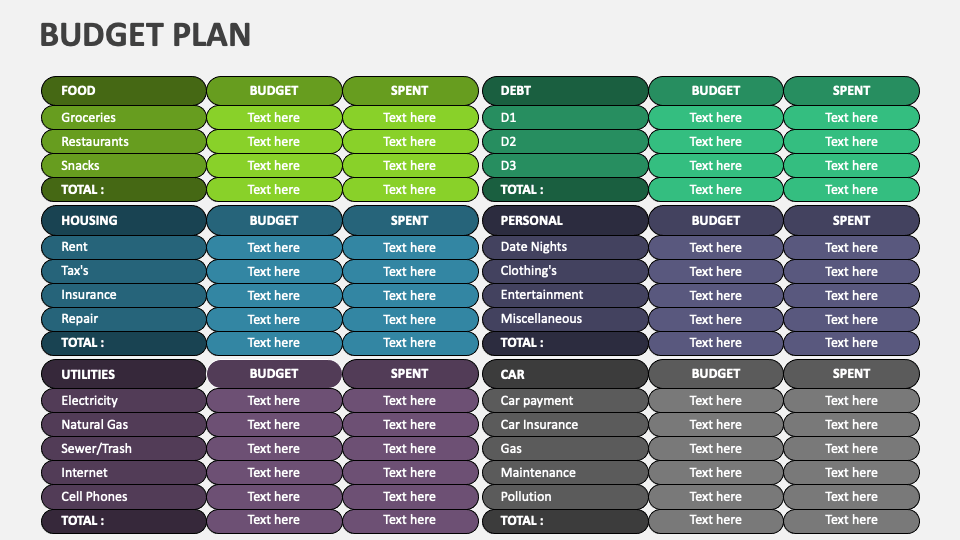Select the Date Nights row label
The width and height of the screenshot is (960, 540).
click(565, 247)
